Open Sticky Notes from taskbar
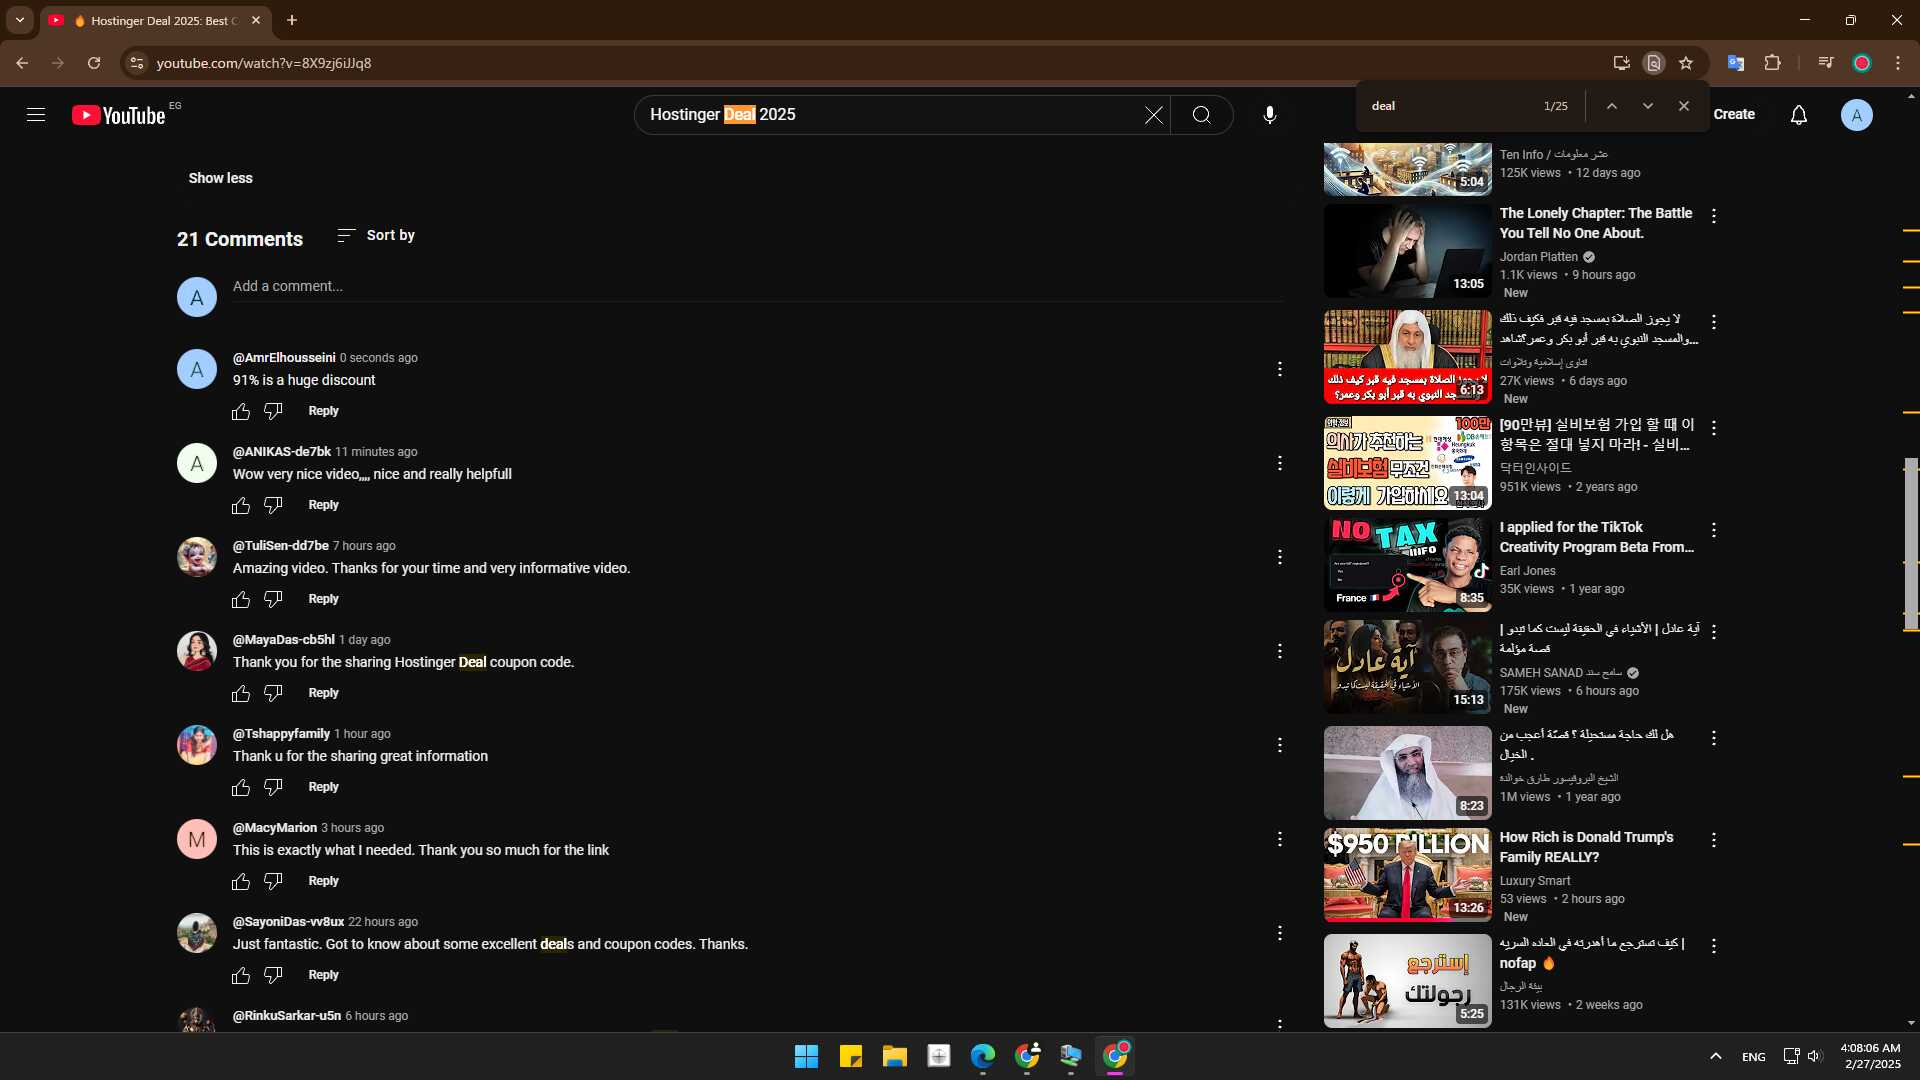The image size is (1920, 1080). click(850, 1056)
